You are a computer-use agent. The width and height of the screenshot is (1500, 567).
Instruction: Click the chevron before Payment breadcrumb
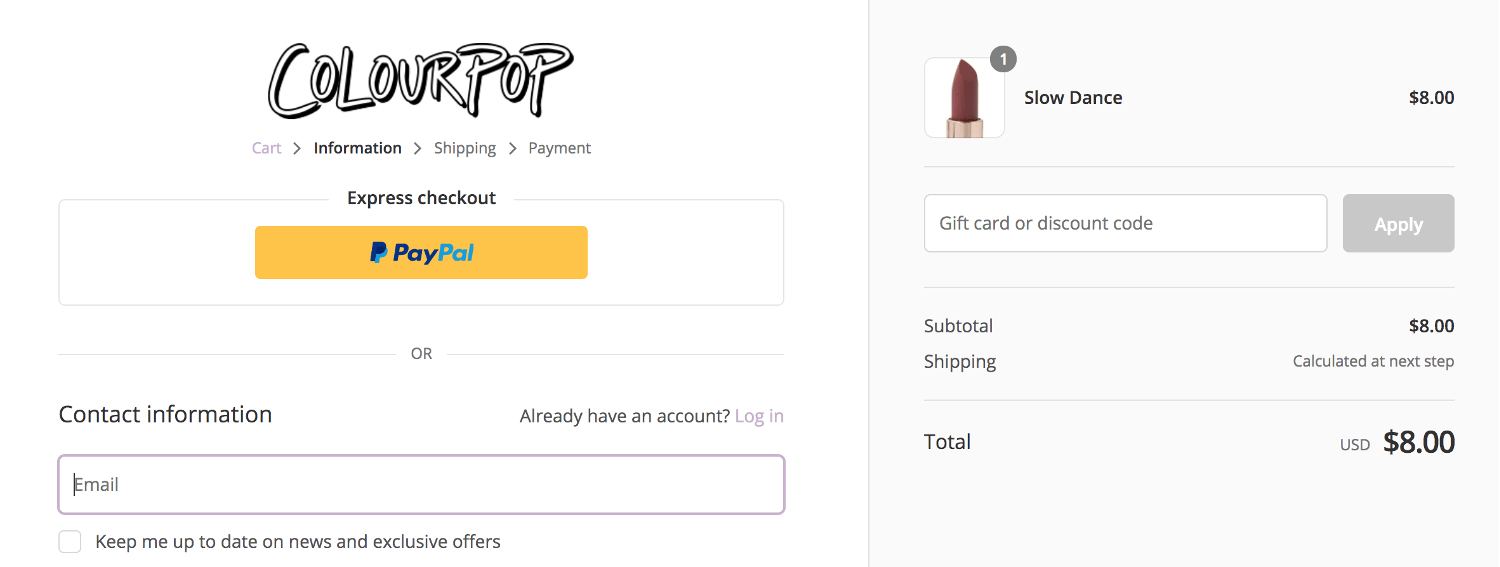(x=512, y=148)
